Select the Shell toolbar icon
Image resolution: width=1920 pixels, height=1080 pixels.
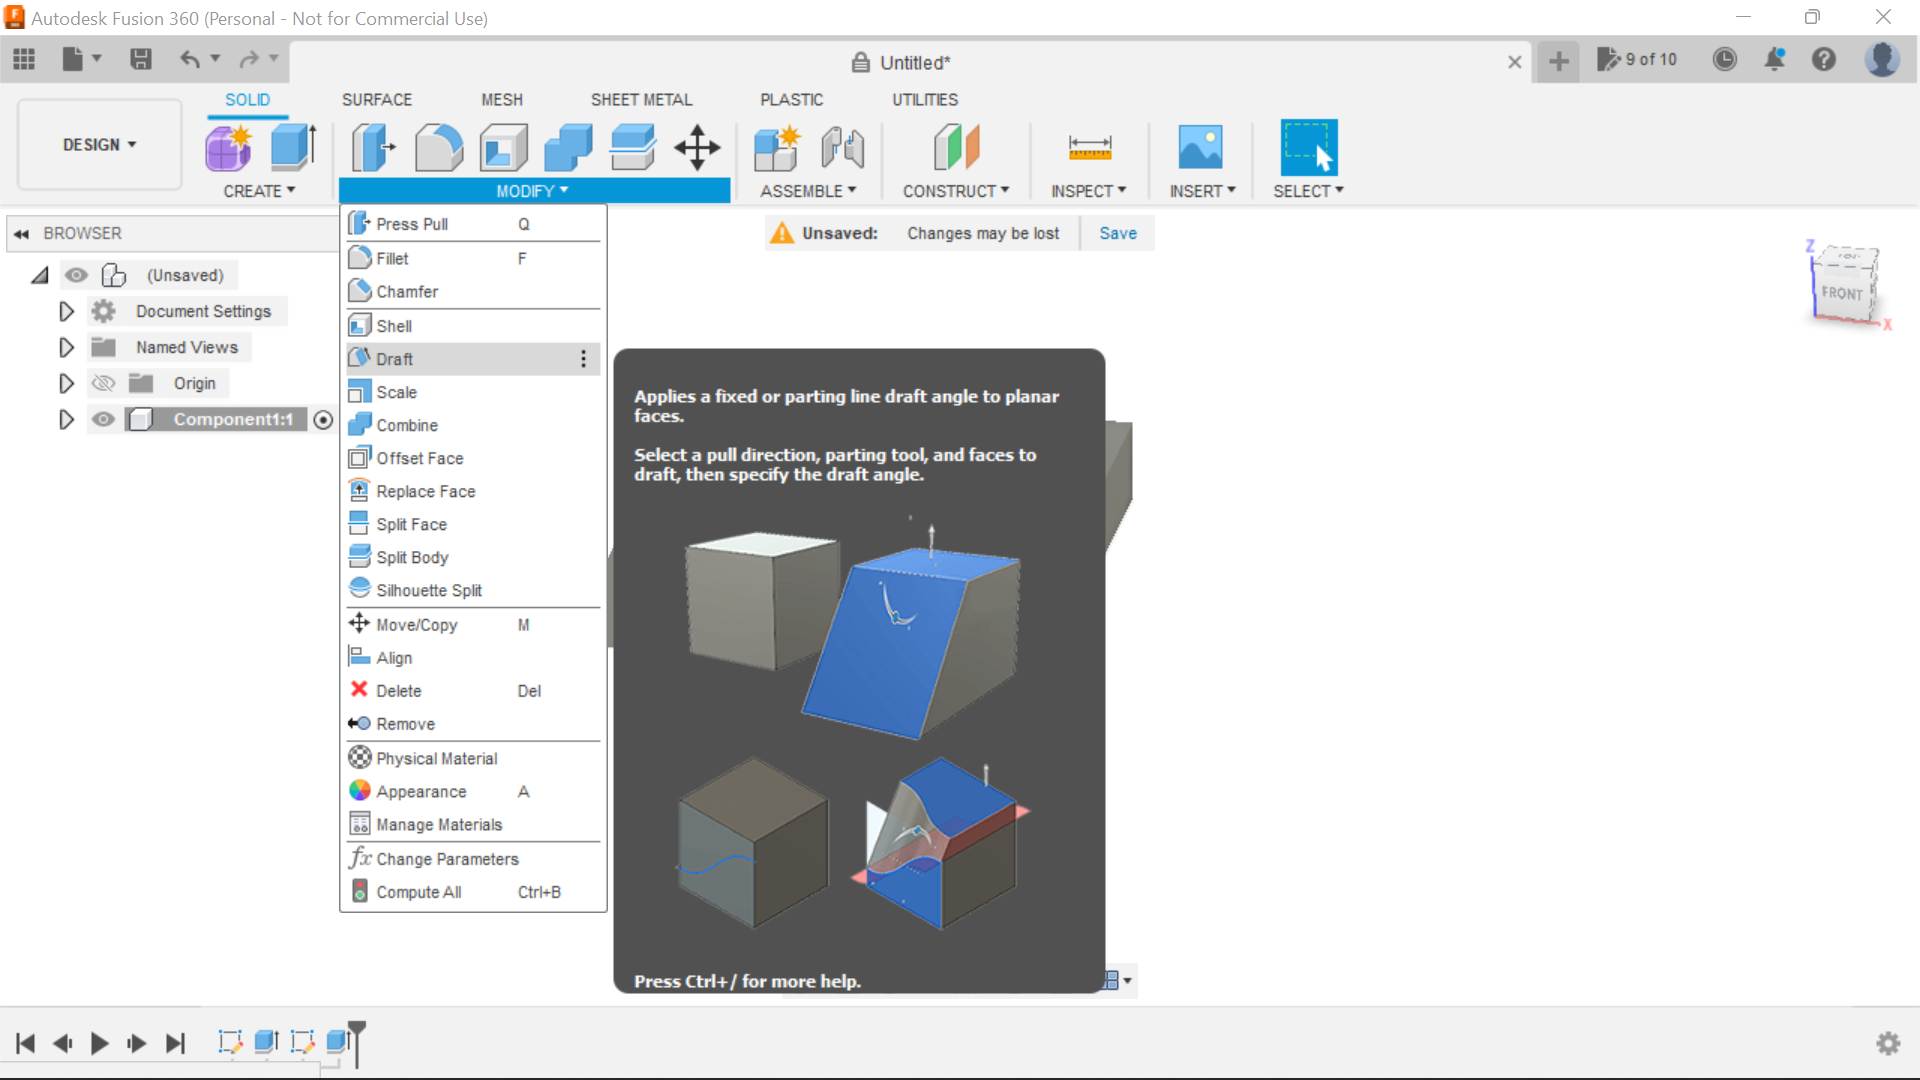point(504,148)
